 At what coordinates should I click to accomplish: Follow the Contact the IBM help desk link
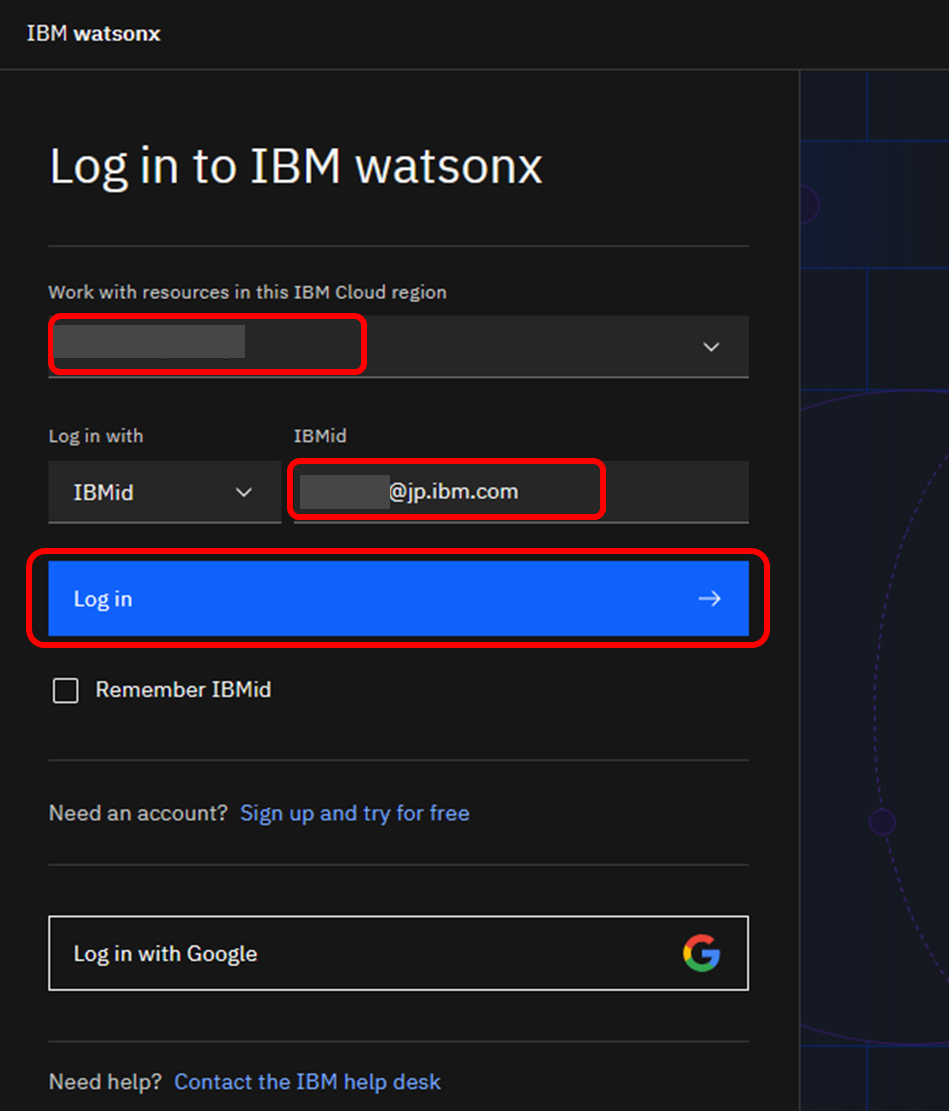coord(307,1082)
